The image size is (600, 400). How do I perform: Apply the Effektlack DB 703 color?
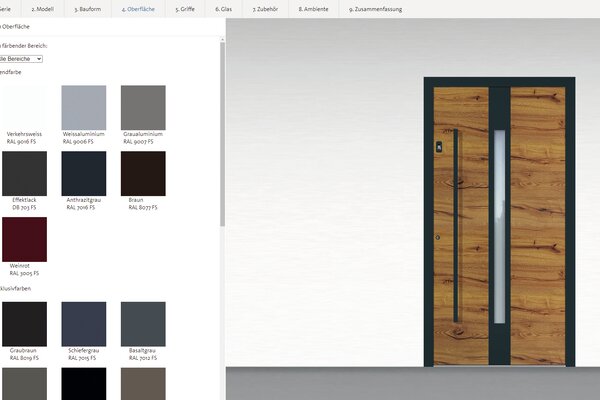pyautogui.click(x=24, y=173)
